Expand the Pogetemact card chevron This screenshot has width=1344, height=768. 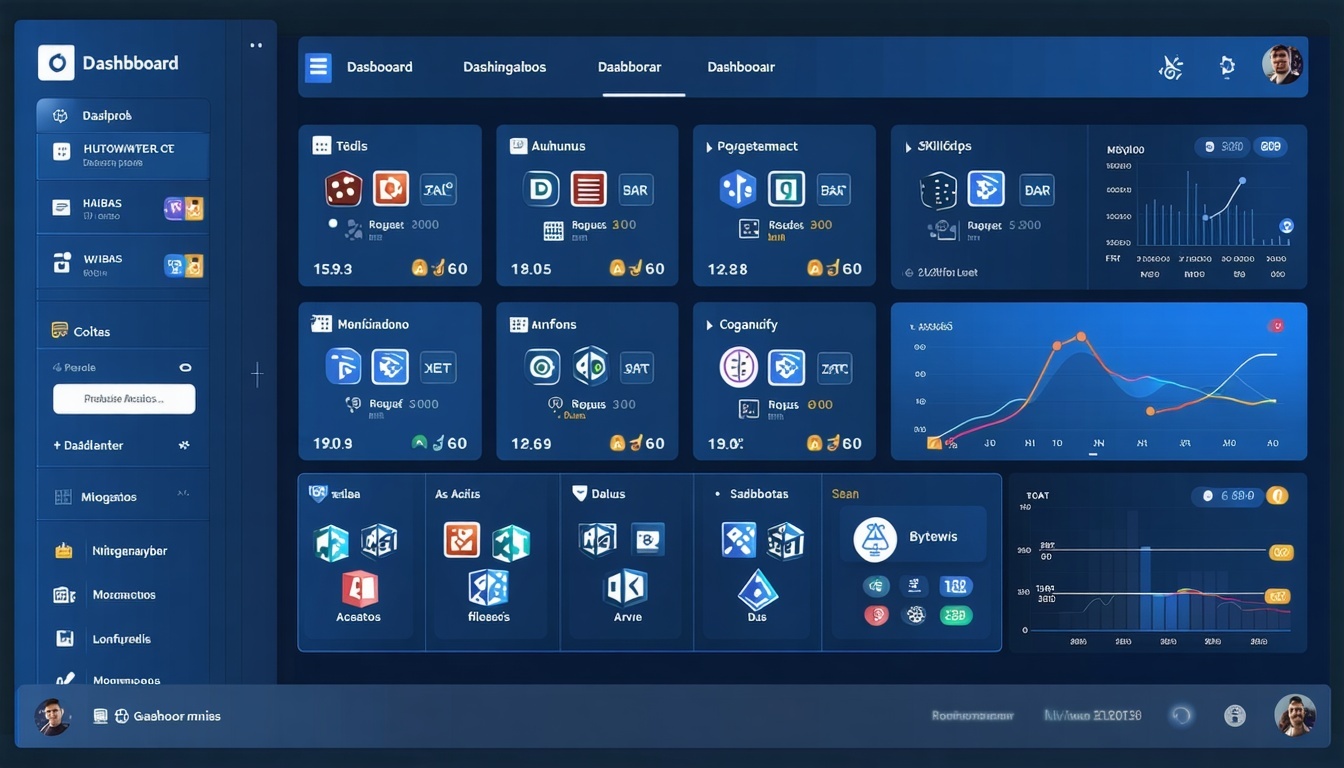point(711,146)
